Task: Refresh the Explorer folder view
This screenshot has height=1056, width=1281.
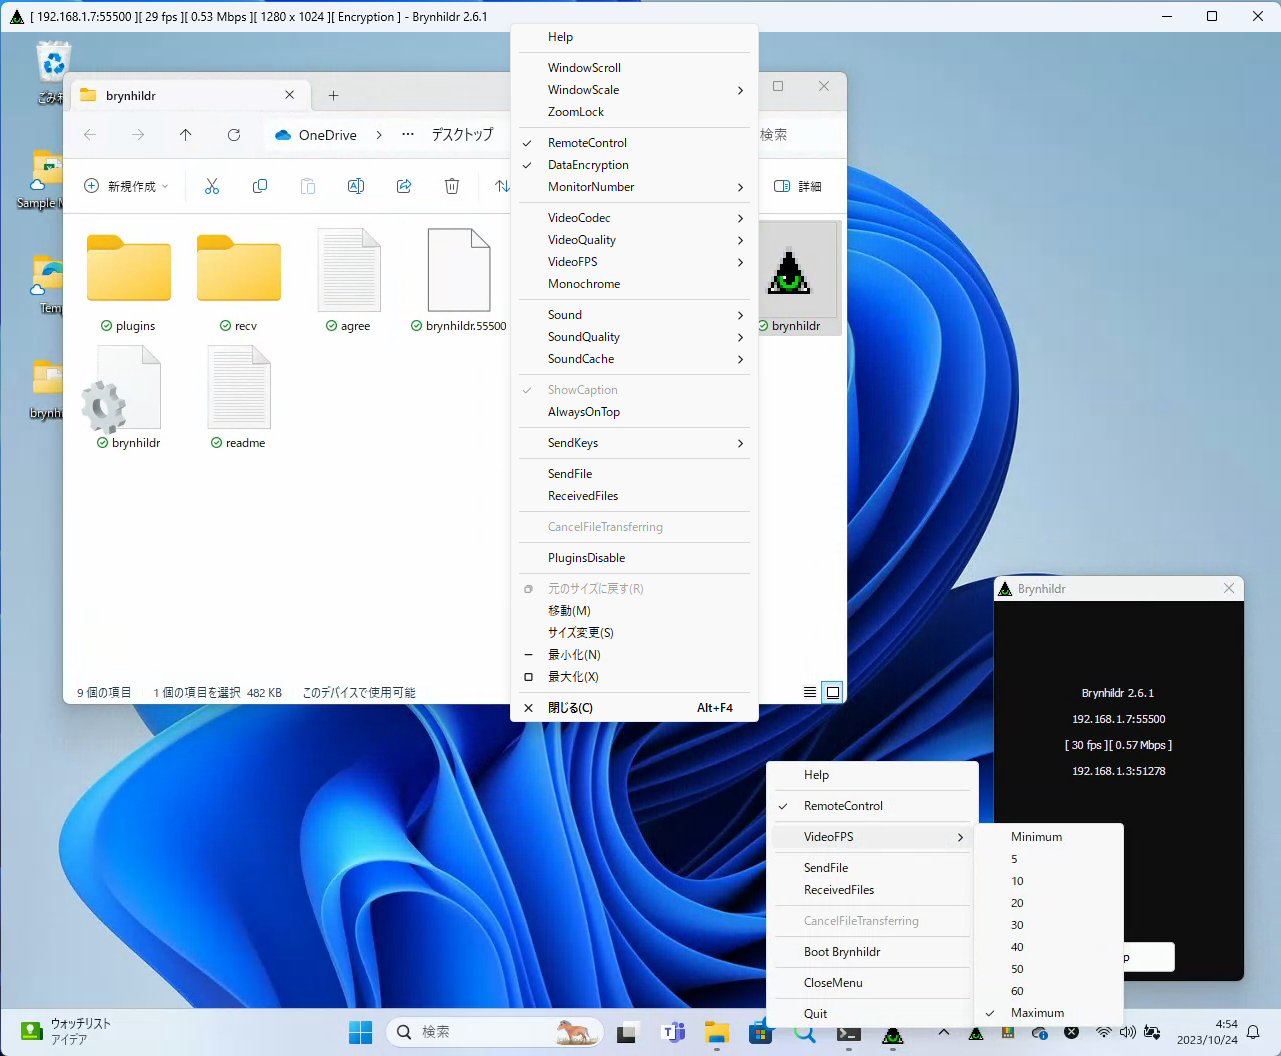Action: [234, 135]
